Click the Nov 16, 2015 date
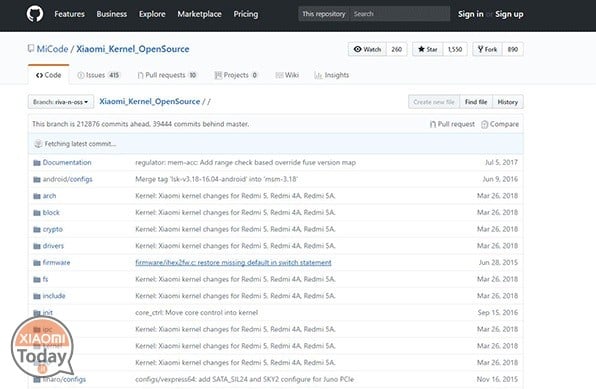The image size is (596, 389). click(497, 379)
